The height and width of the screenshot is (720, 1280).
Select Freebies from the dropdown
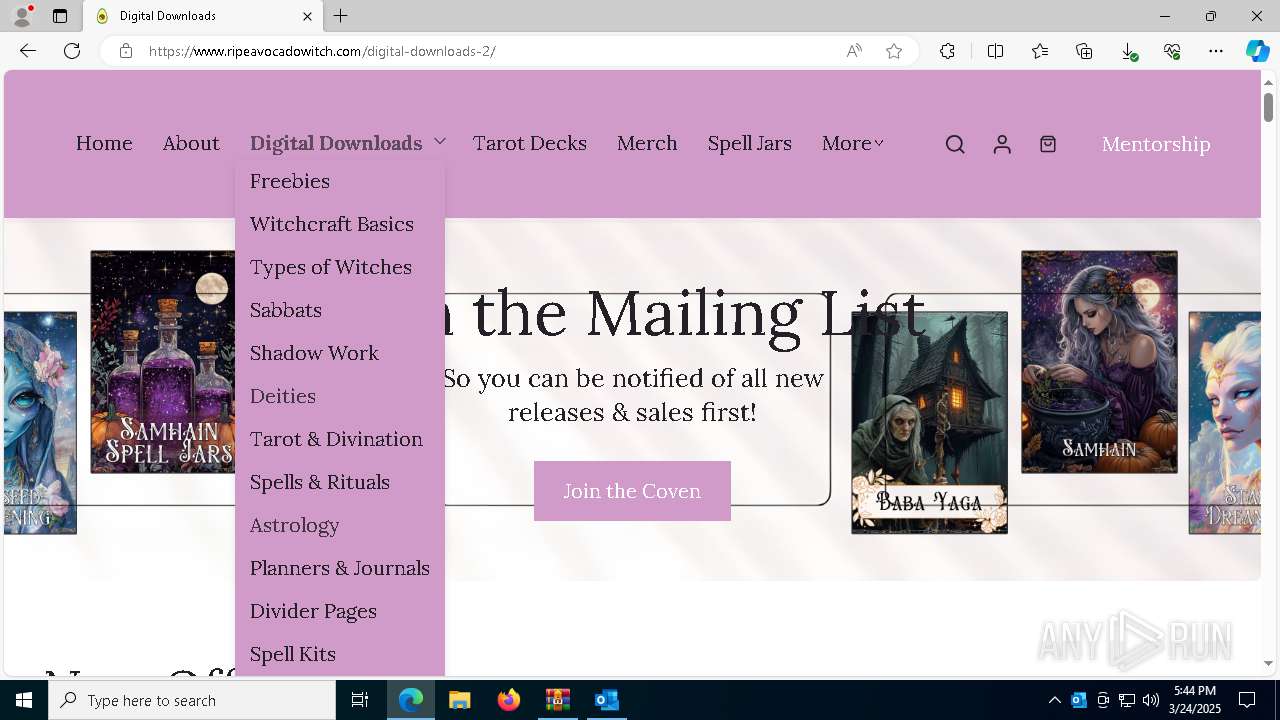pos(290,181)
